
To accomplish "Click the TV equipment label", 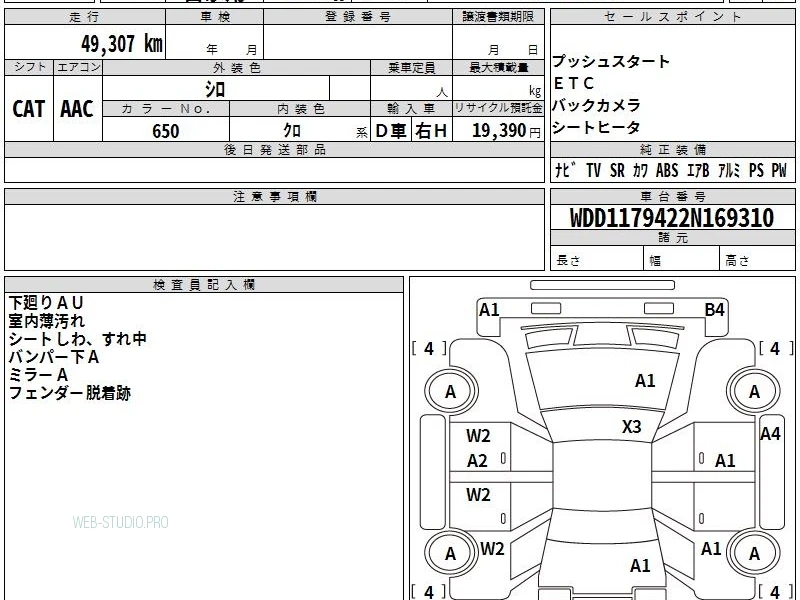I will point(593,170).
